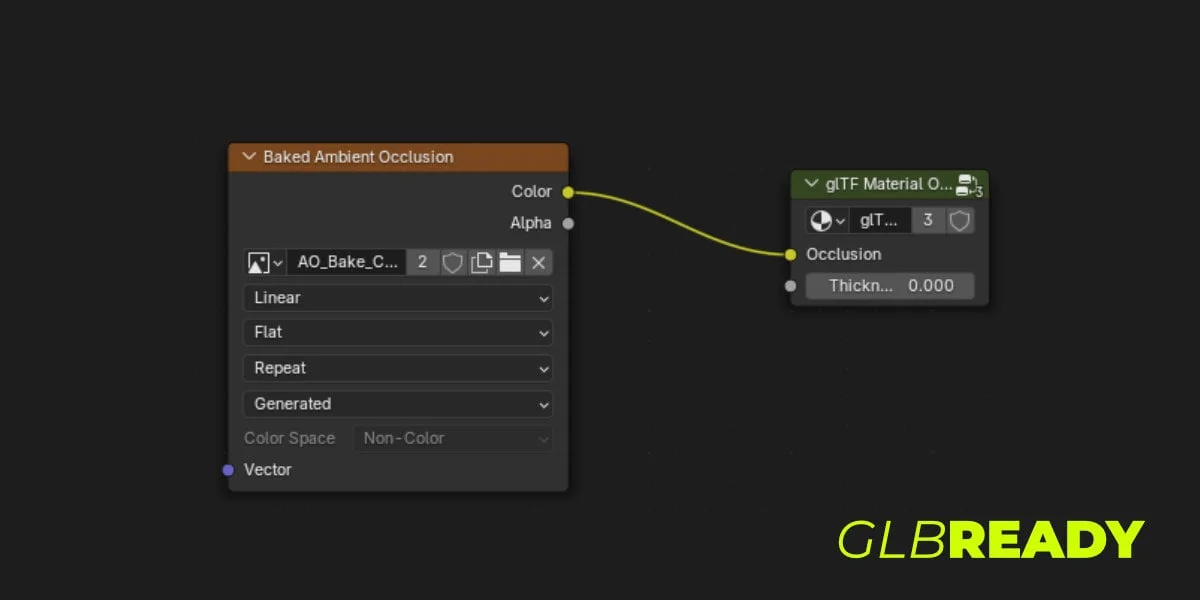Click the image datablock browse icon
This screenshot has width=1200, height=600.
[264, 262]
